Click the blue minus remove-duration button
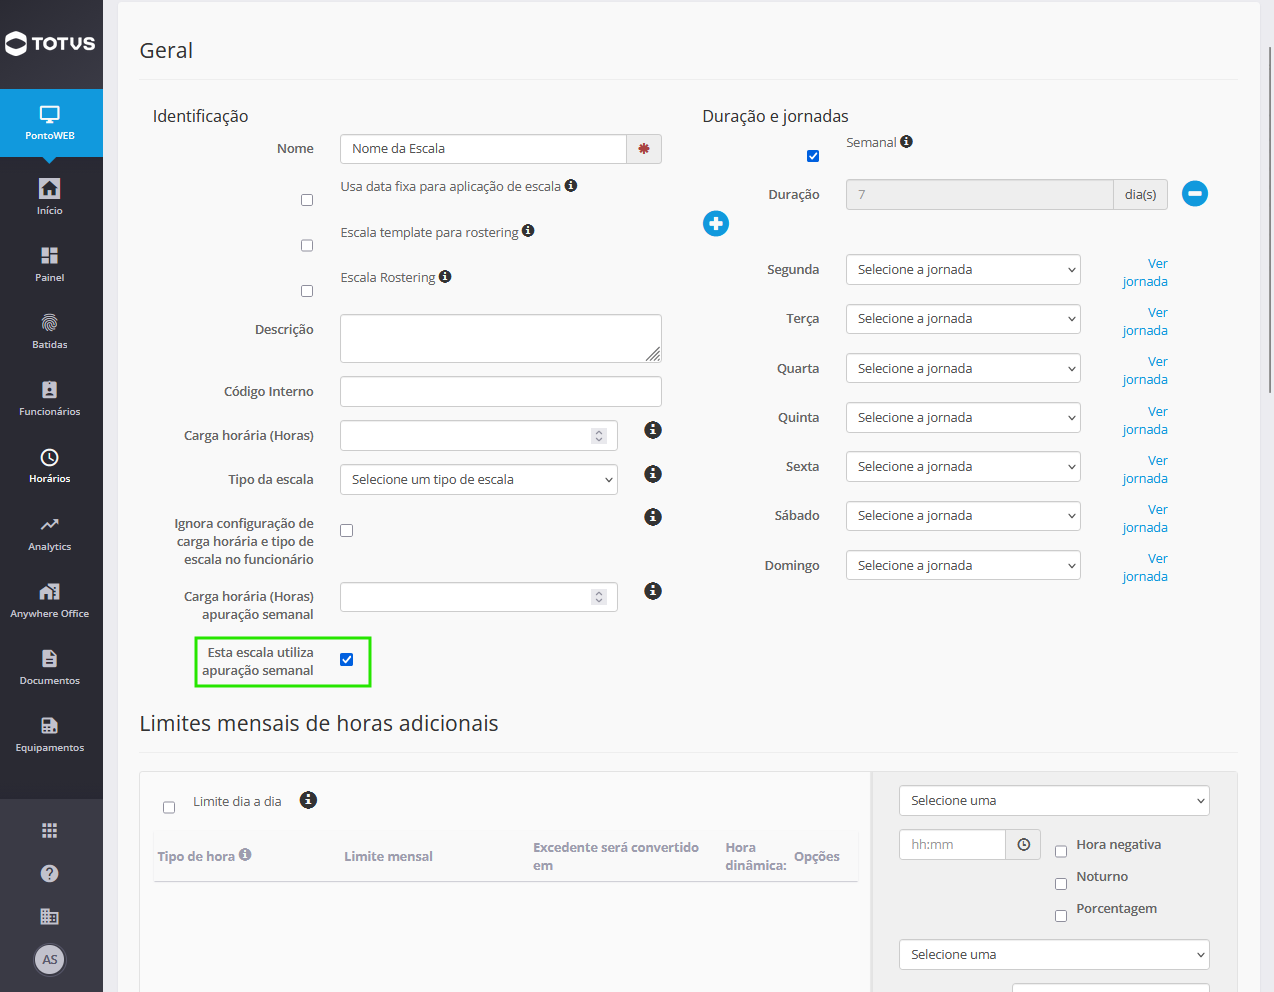 tap(1195, 193)
